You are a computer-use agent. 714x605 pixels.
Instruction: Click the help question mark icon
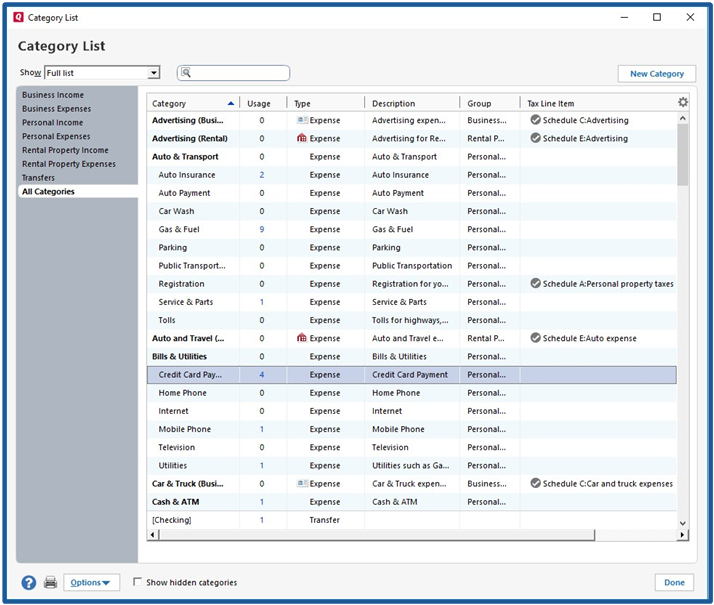28,582
